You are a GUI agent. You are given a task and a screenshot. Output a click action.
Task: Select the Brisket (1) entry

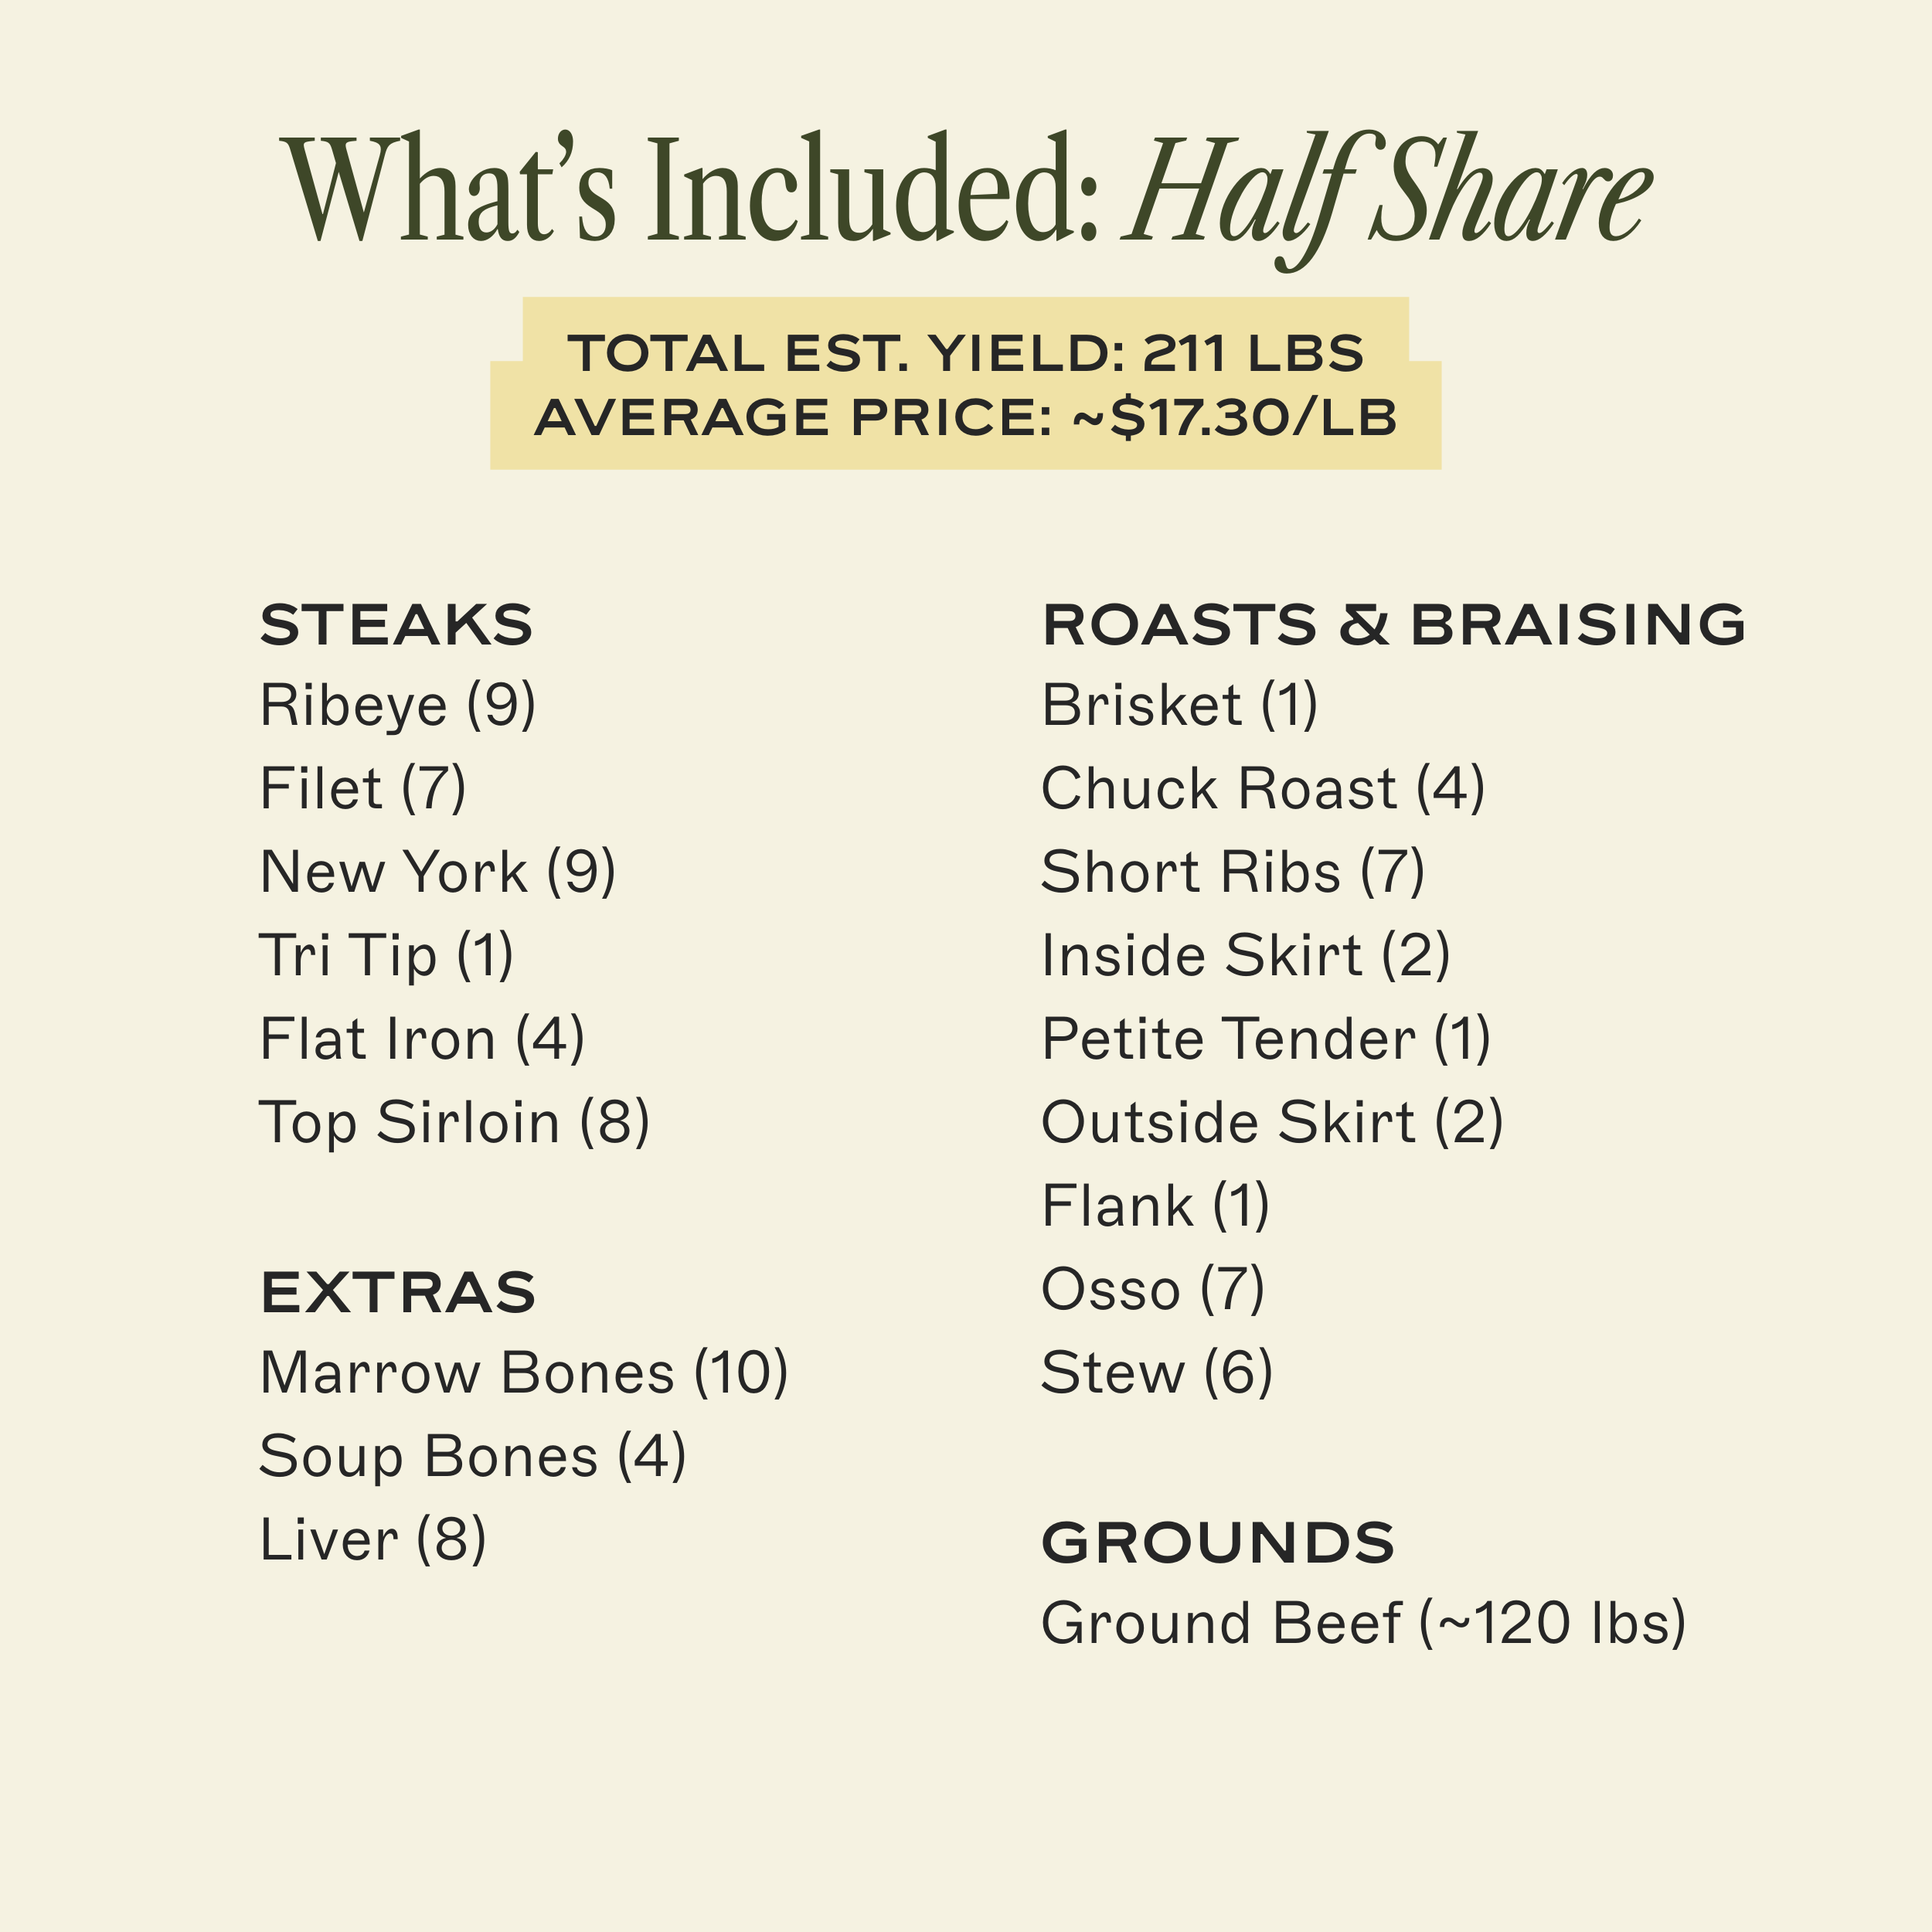point(1180,705)
